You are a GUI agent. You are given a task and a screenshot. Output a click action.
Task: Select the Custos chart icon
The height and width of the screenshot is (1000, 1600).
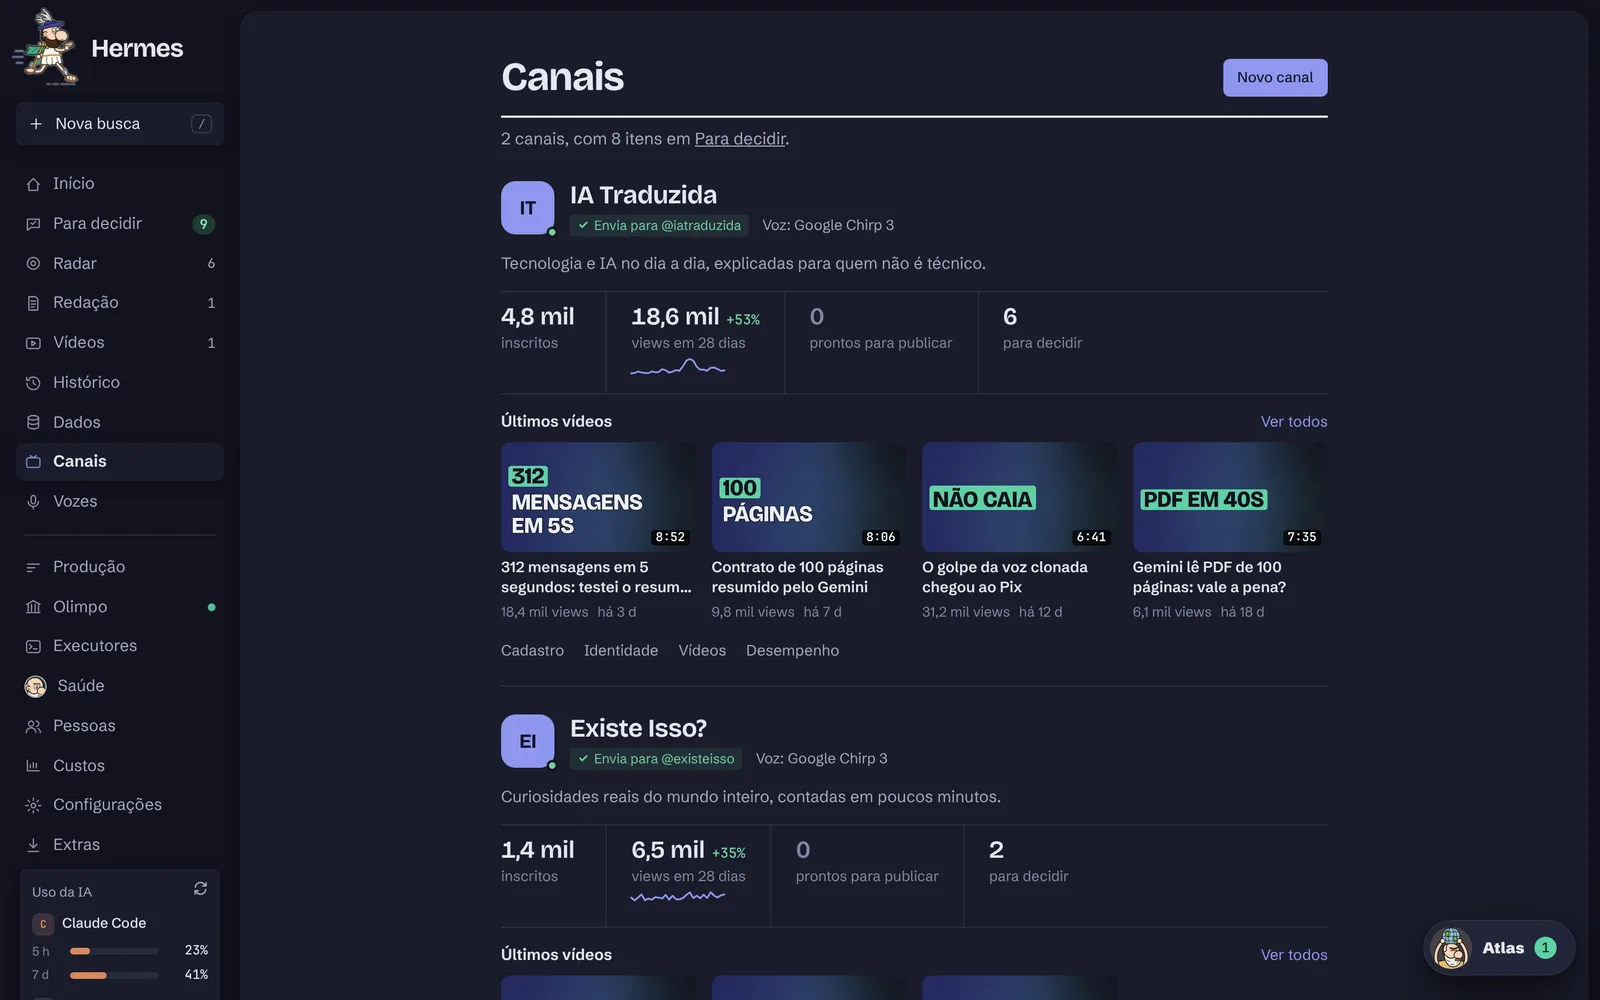point(33,766)
